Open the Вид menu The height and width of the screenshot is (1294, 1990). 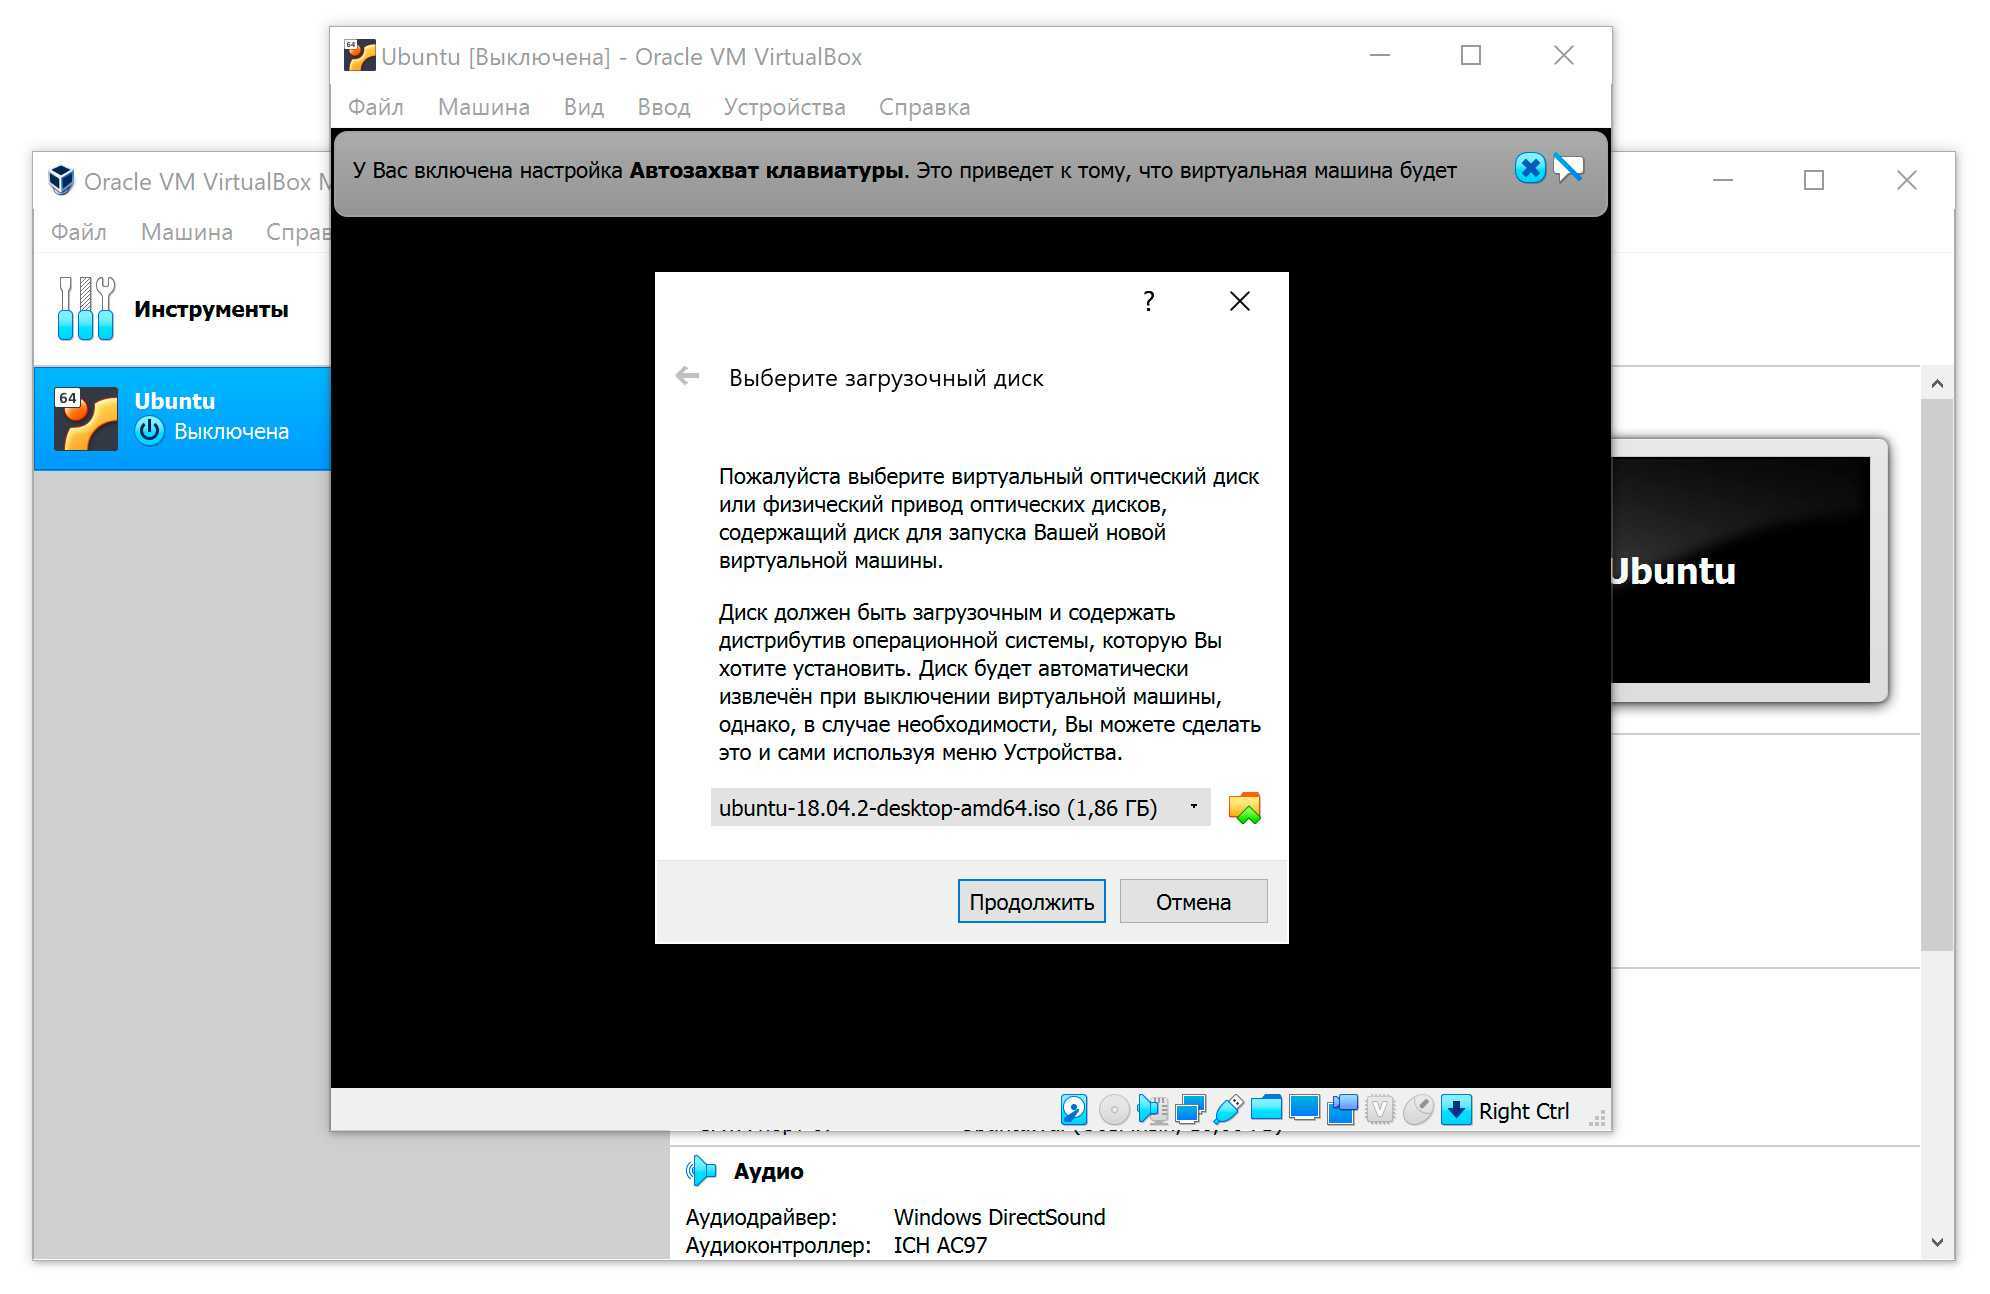tap(584, 107)
